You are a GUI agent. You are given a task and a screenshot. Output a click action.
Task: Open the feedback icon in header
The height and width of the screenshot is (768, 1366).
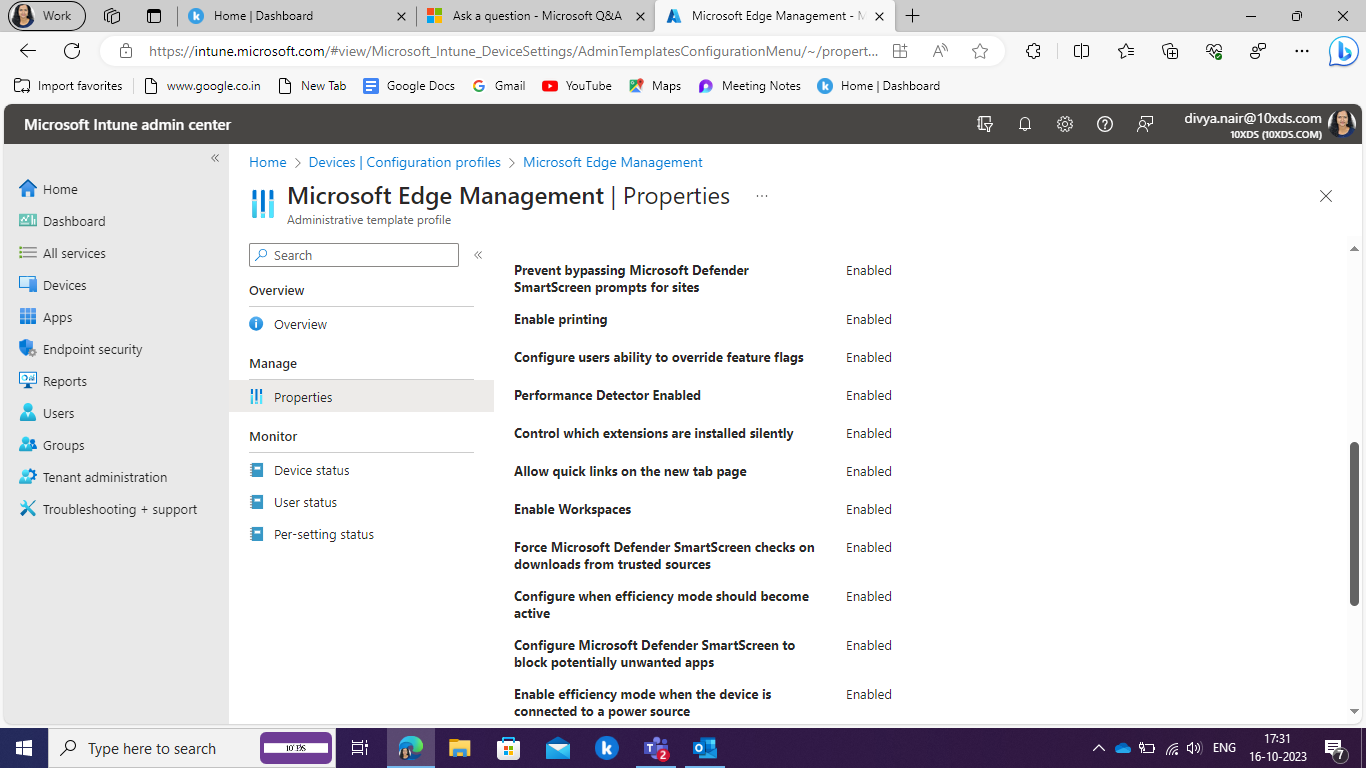(x=1145, y=124)
